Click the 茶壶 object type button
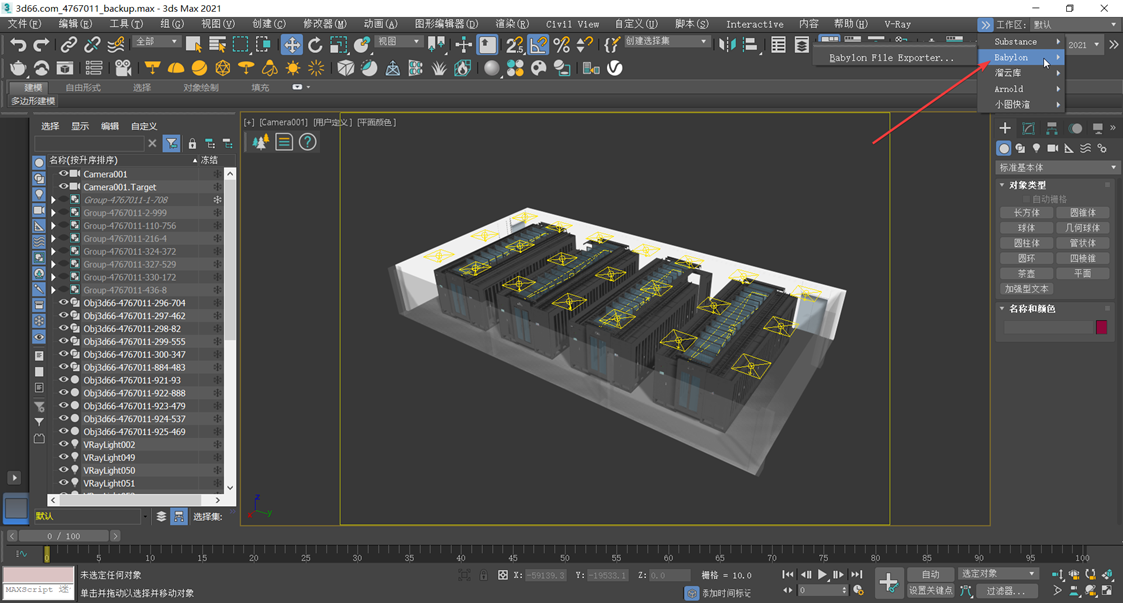 (1027, 273)
